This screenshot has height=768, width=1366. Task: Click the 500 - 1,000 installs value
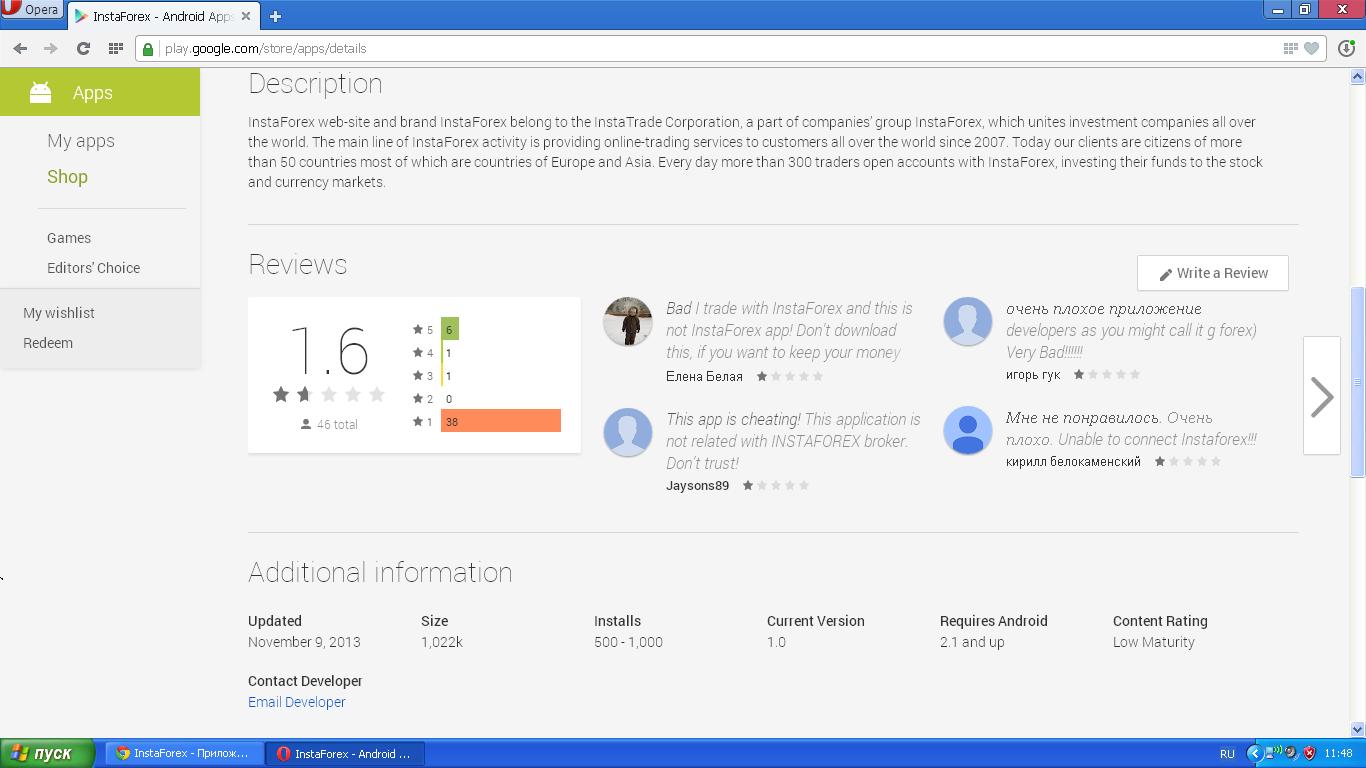pyautogui.click(x=628, y=642)
